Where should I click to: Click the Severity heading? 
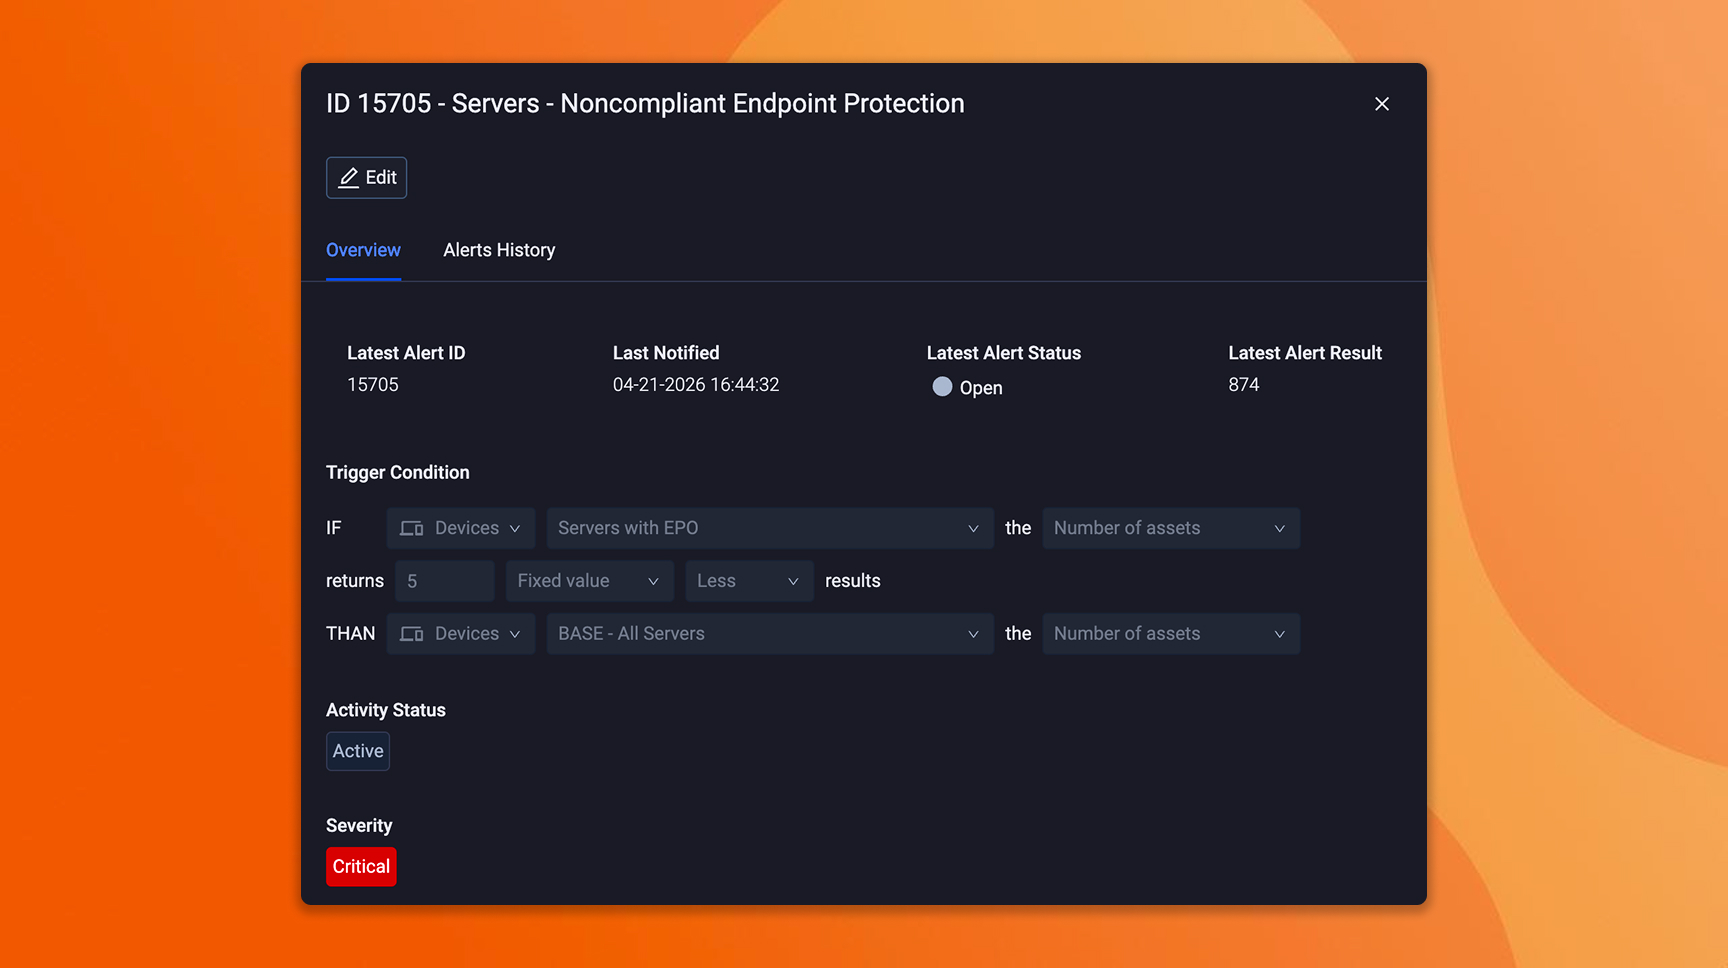click(359, 826)
